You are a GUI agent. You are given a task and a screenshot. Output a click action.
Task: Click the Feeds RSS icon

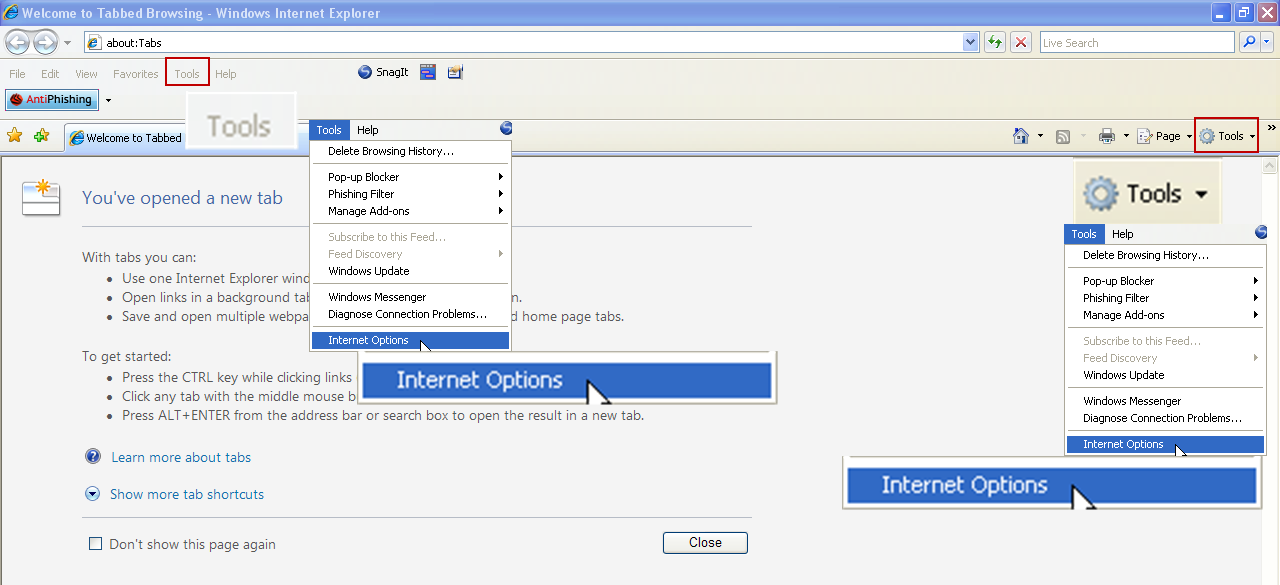(1064, 136)
